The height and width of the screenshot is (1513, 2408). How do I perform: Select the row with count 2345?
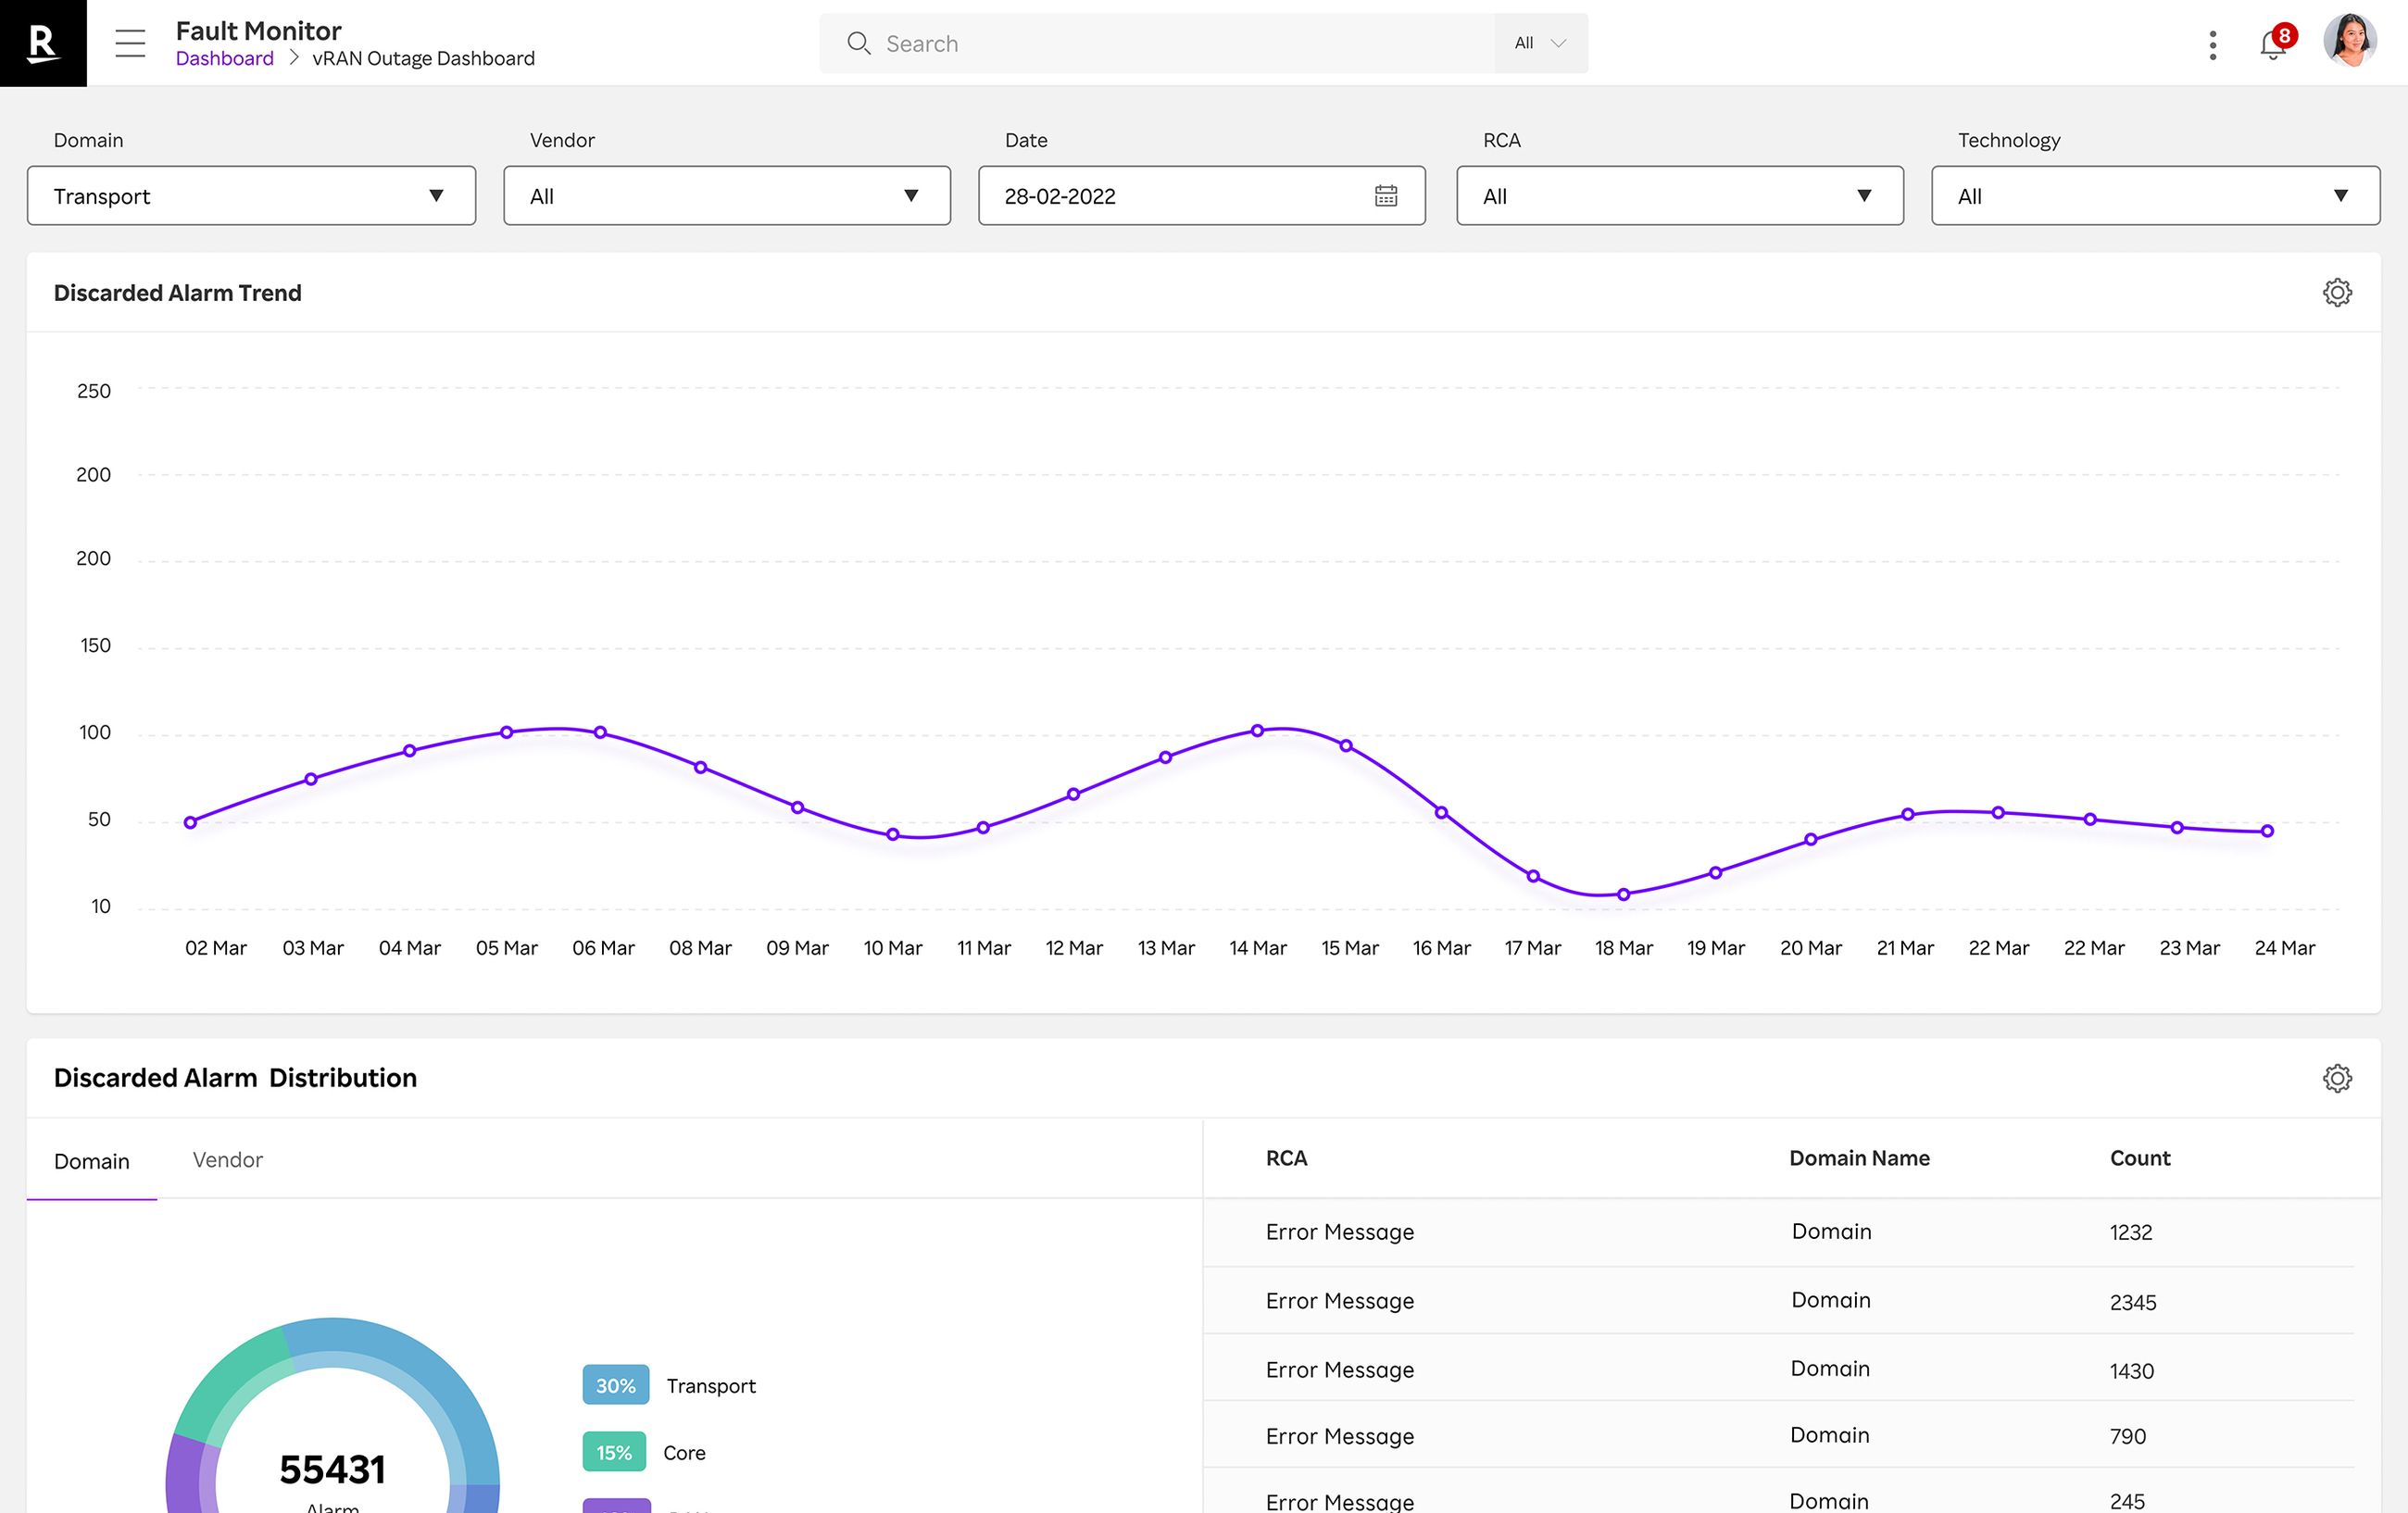coord(1778,1301)
